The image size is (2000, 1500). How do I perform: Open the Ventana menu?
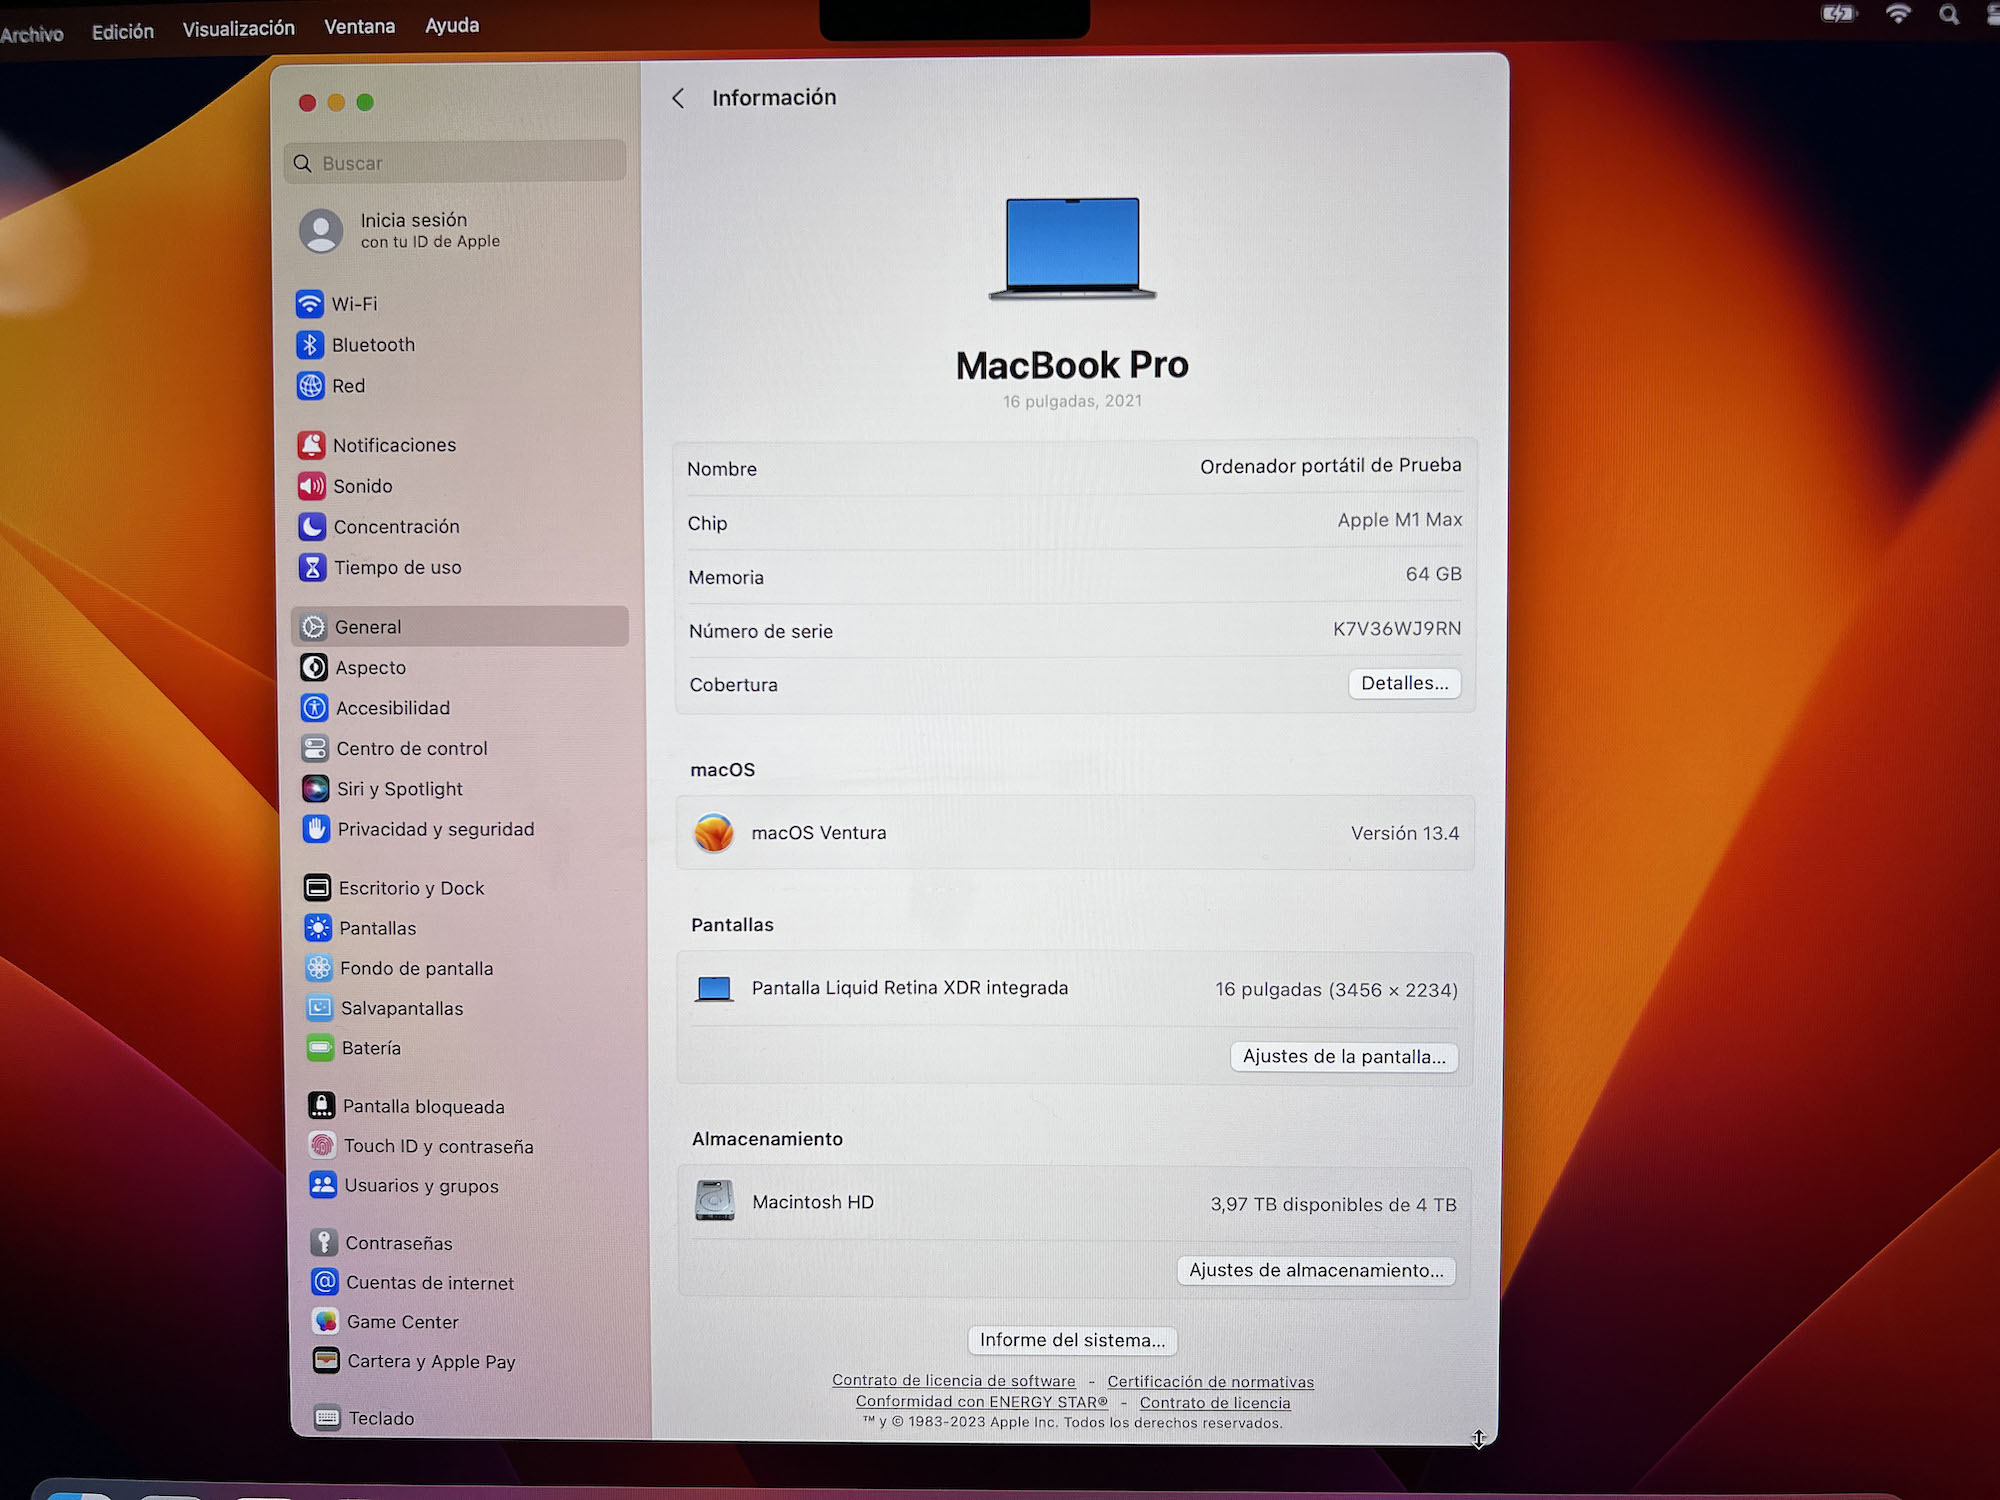(x=360, y=27)
